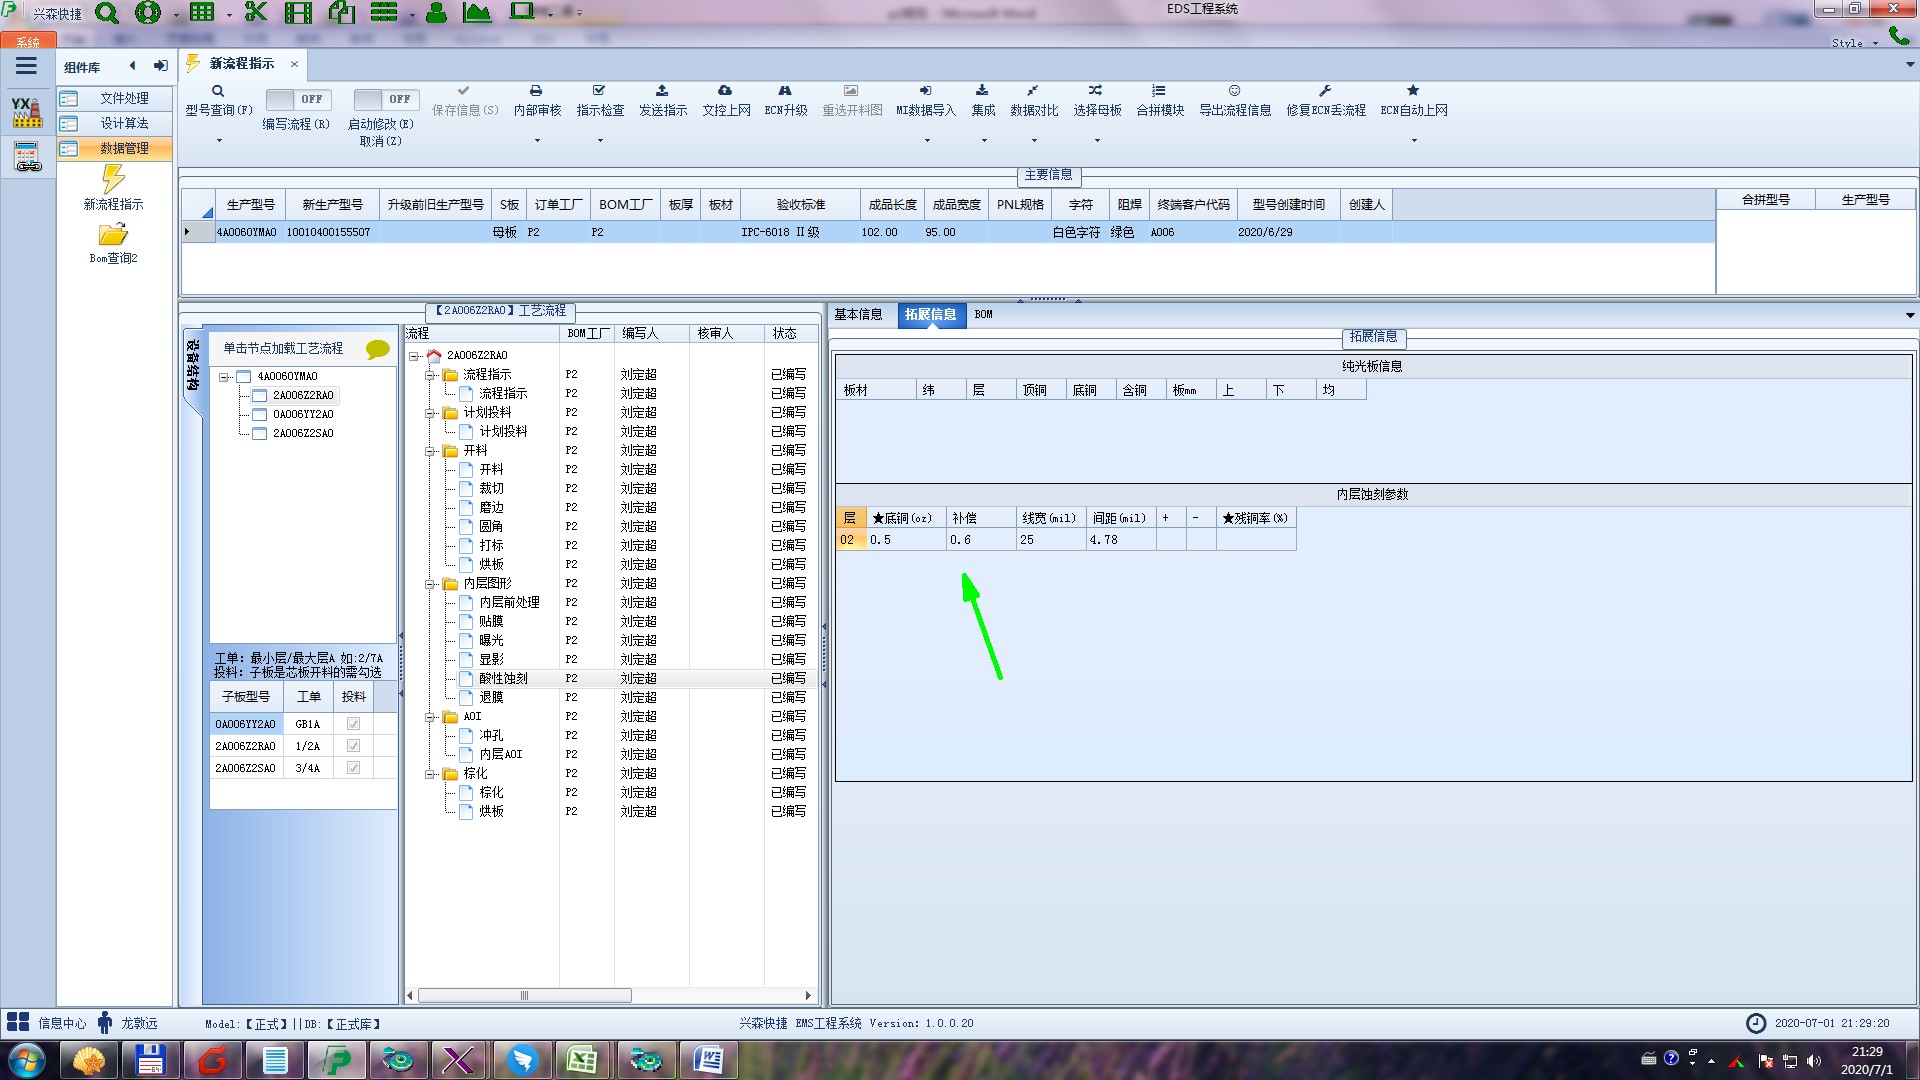Click 集成 download tool

coord(983,101)
